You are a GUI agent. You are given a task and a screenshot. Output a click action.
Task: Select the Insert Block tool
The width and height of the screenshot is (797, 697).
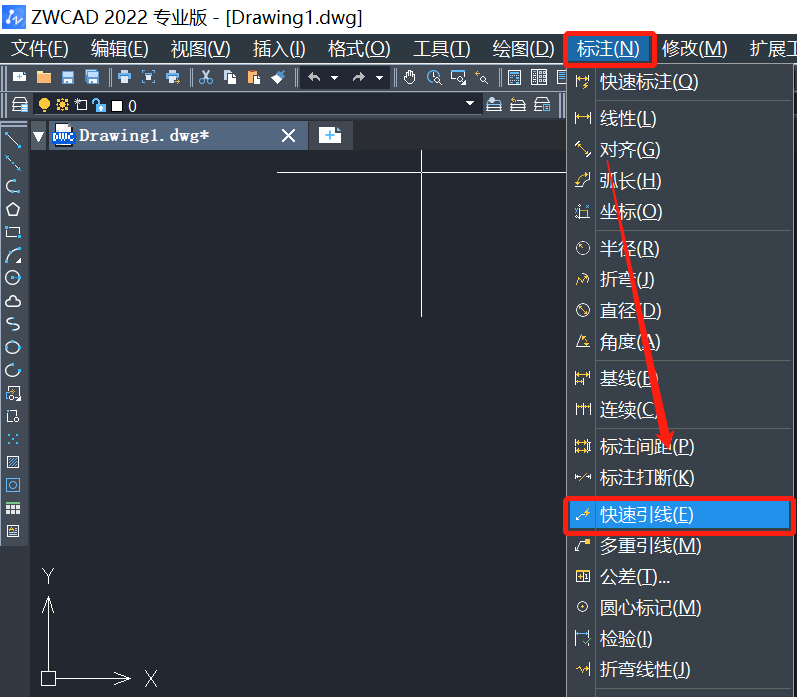[x=13, y=393]
